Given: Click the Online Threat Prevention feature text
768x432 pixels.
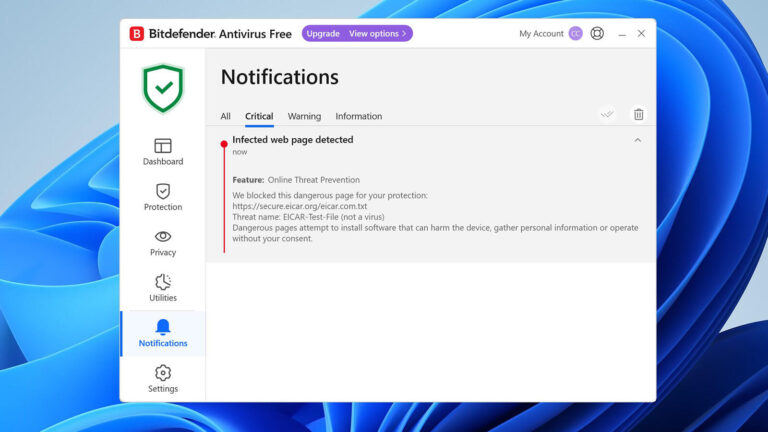Looking at the screenshot, I should [313, 180].
